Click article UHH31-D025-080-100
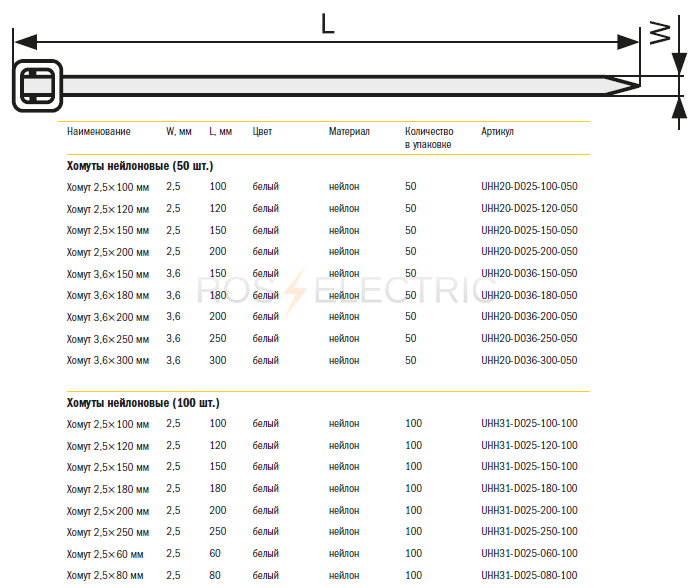Image resolution: width=694 pixels, height=588 pixels. pos(529,575)
